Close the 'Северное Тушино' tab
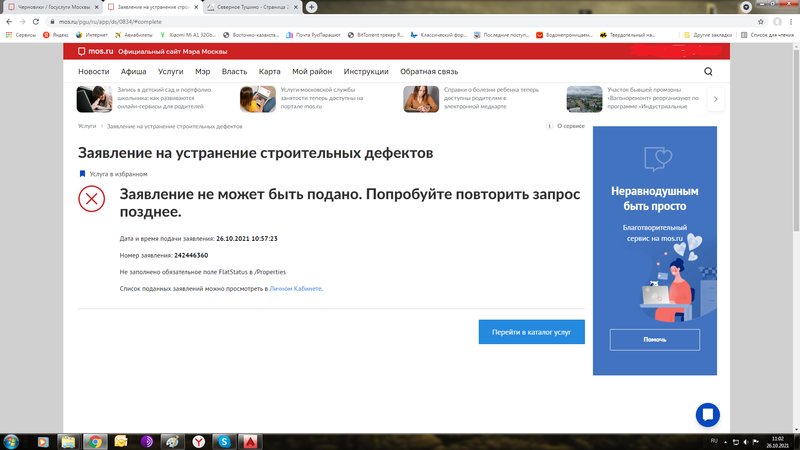The width and height of the screenshot is (800, 450). coord(295,7)
